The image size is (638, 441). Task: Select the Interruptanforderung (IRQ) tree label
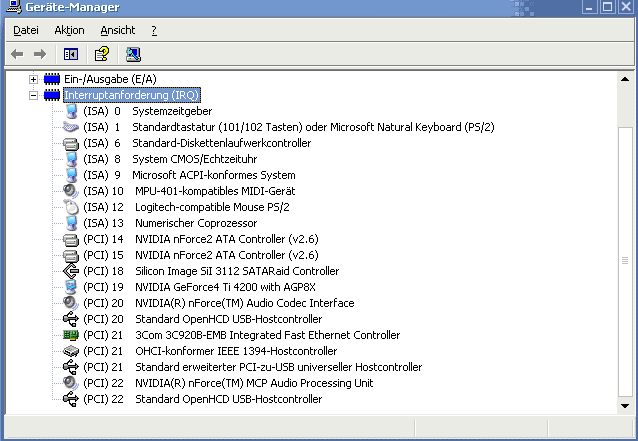(132, 95)
